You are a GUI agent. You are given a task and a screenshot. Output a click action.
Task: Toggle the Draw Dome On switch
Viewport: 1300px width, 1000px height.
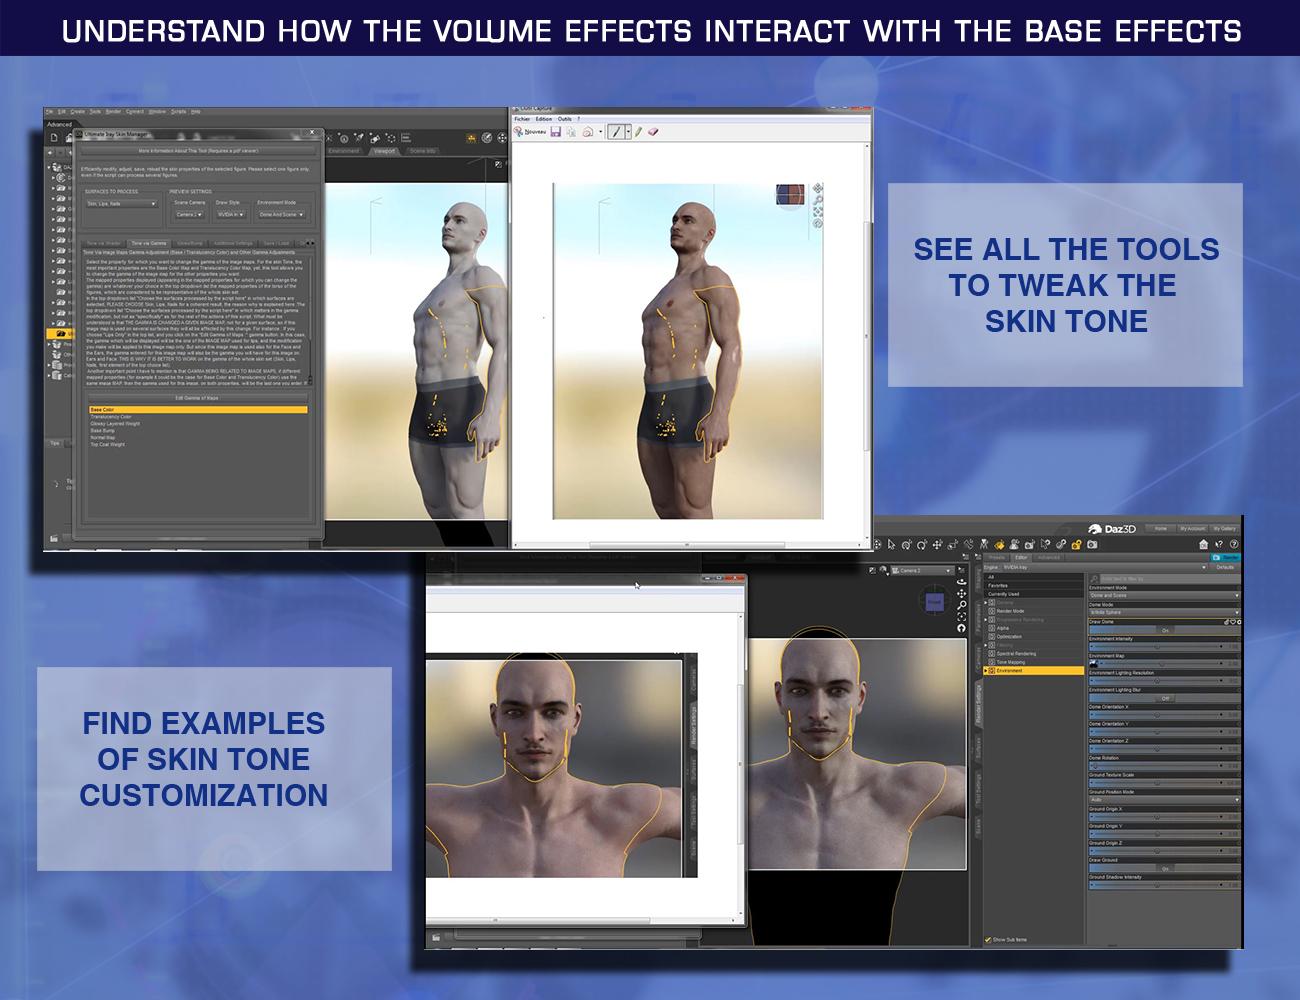coord(1165,630)
